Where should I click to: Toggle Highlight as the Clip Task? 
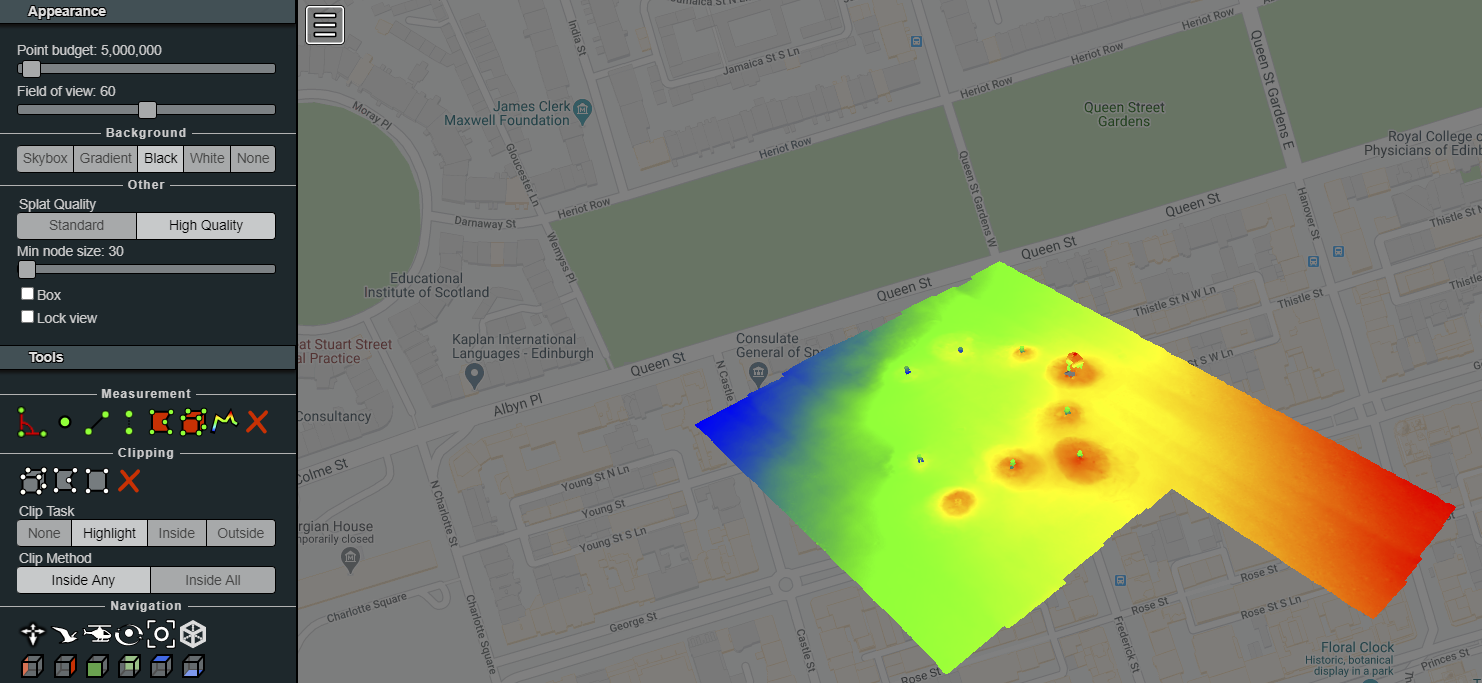[x=109, y=532]
